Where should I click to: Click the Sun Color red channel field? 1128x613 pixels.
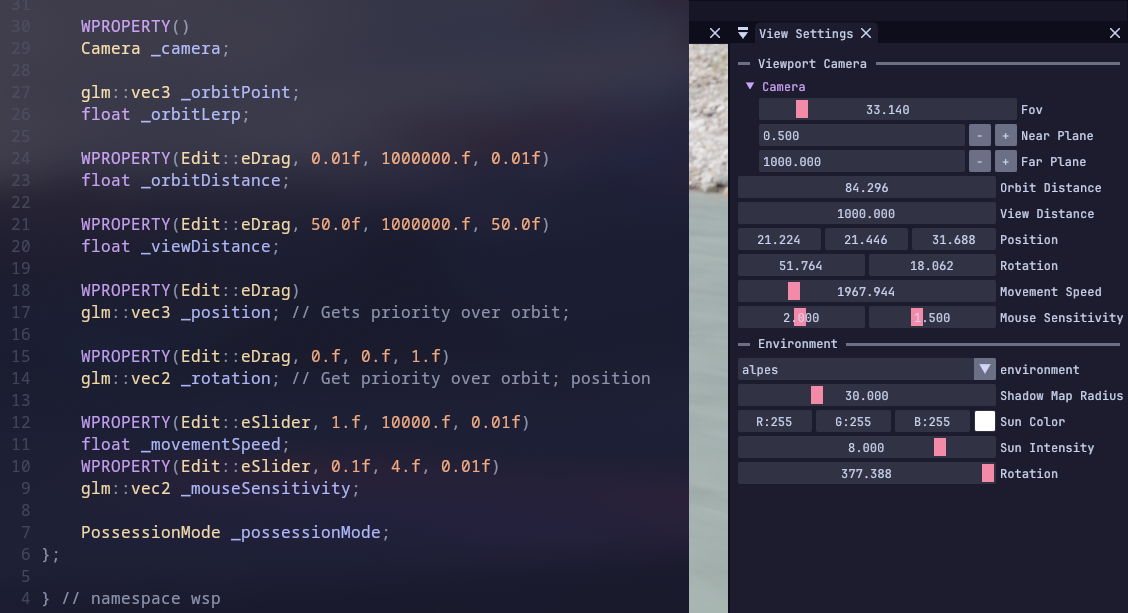pyautogui.click(x=774, y=422)
